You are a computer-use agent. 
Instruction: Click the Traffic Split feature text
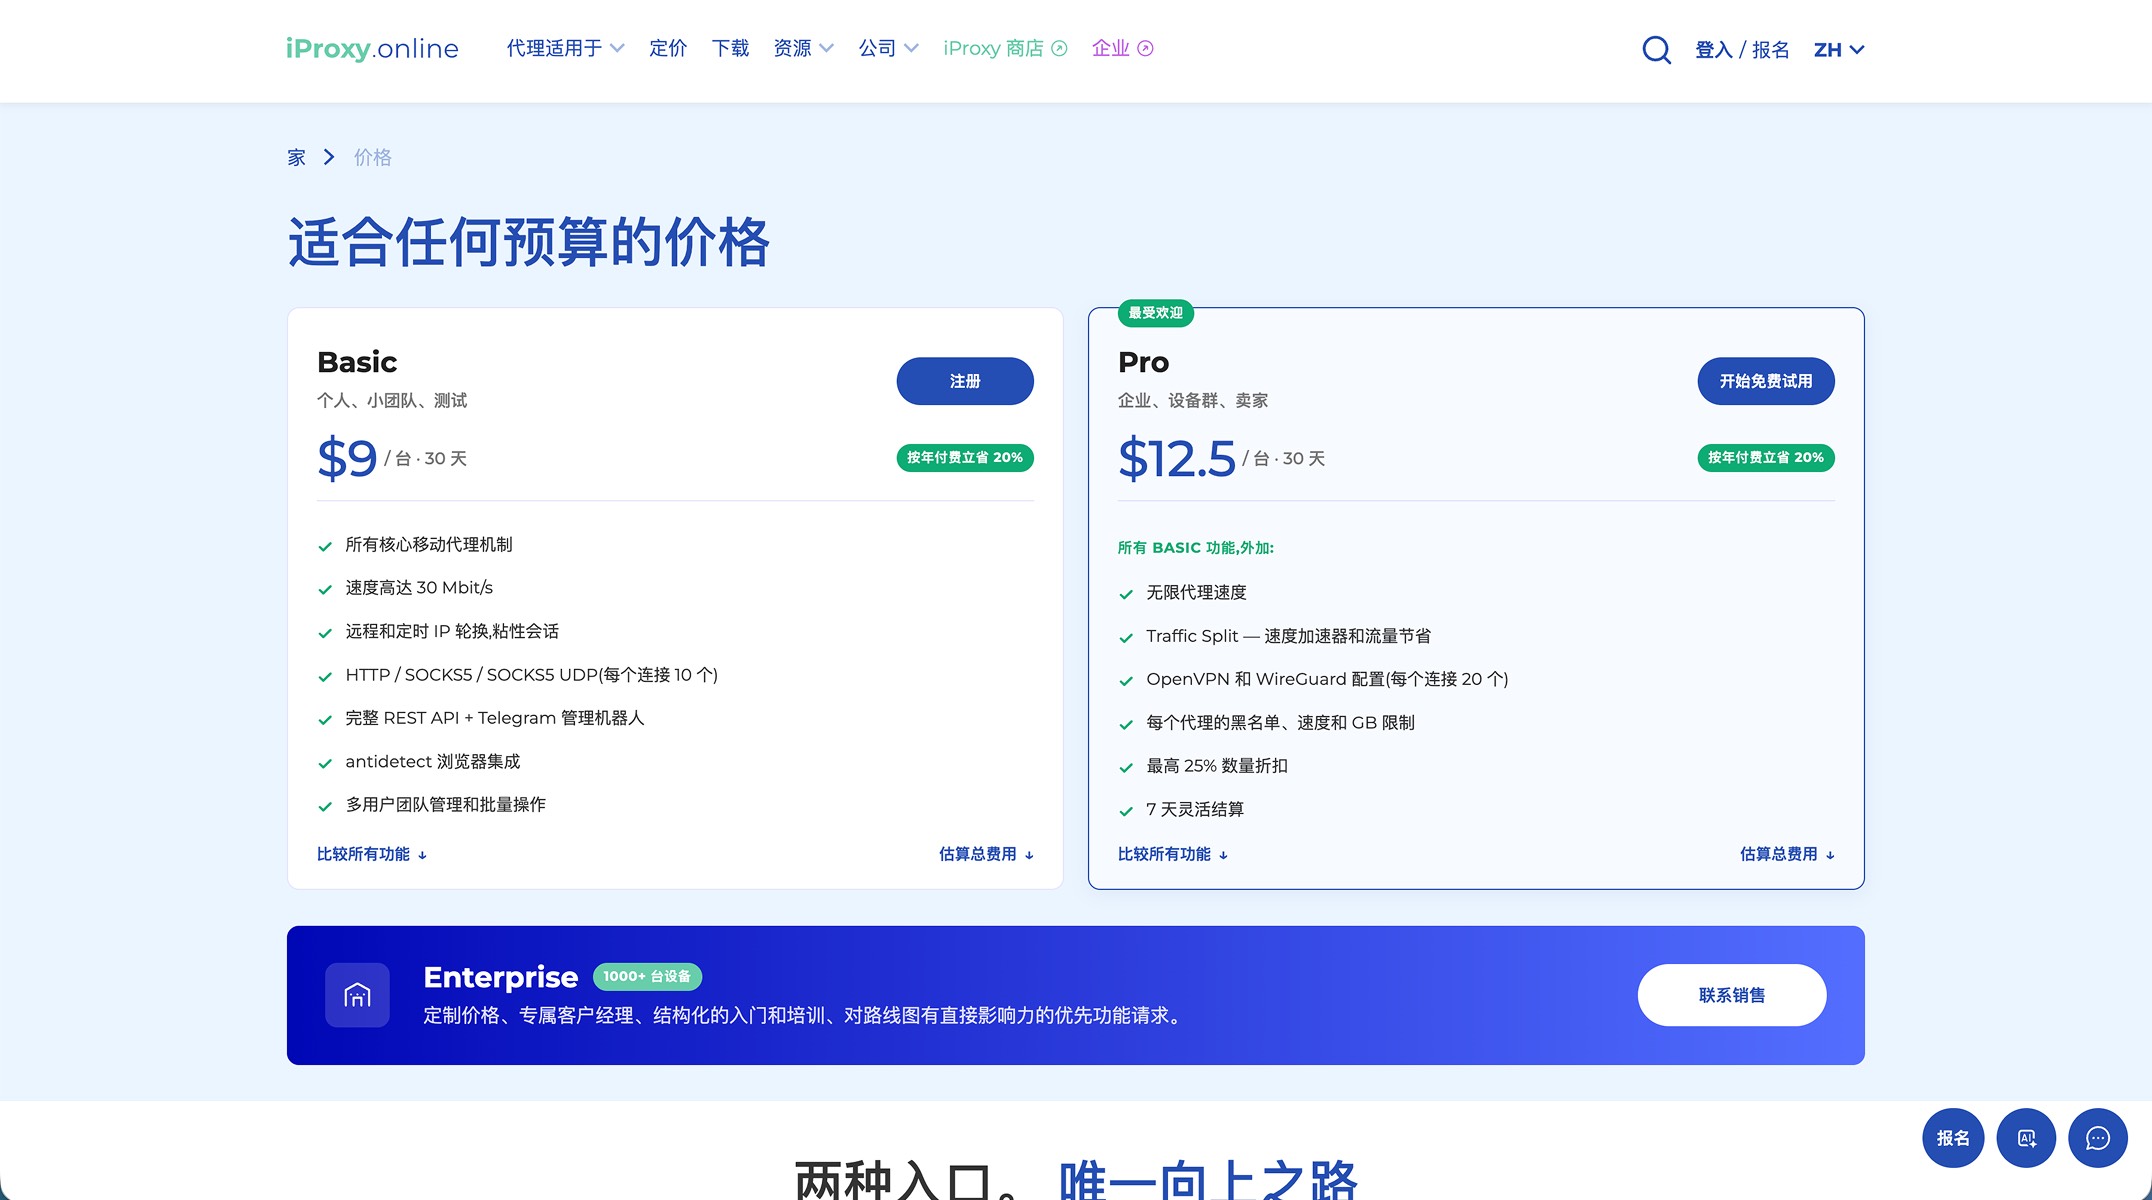pyautogui.click(x=1288, y=636)
